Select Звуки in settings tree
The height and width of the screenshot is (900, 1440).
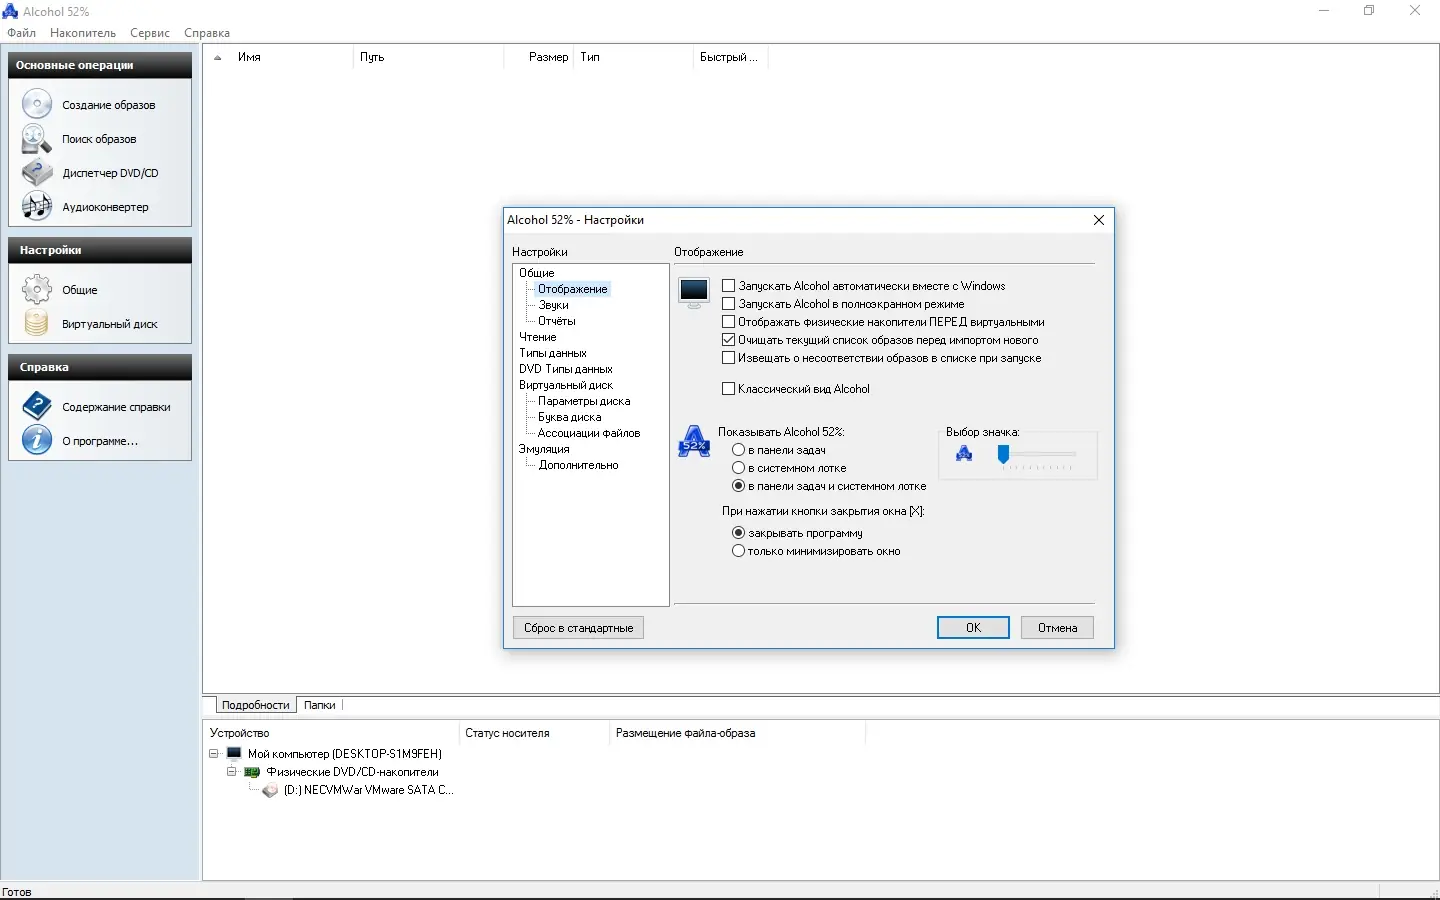click(x=553, y=305)
